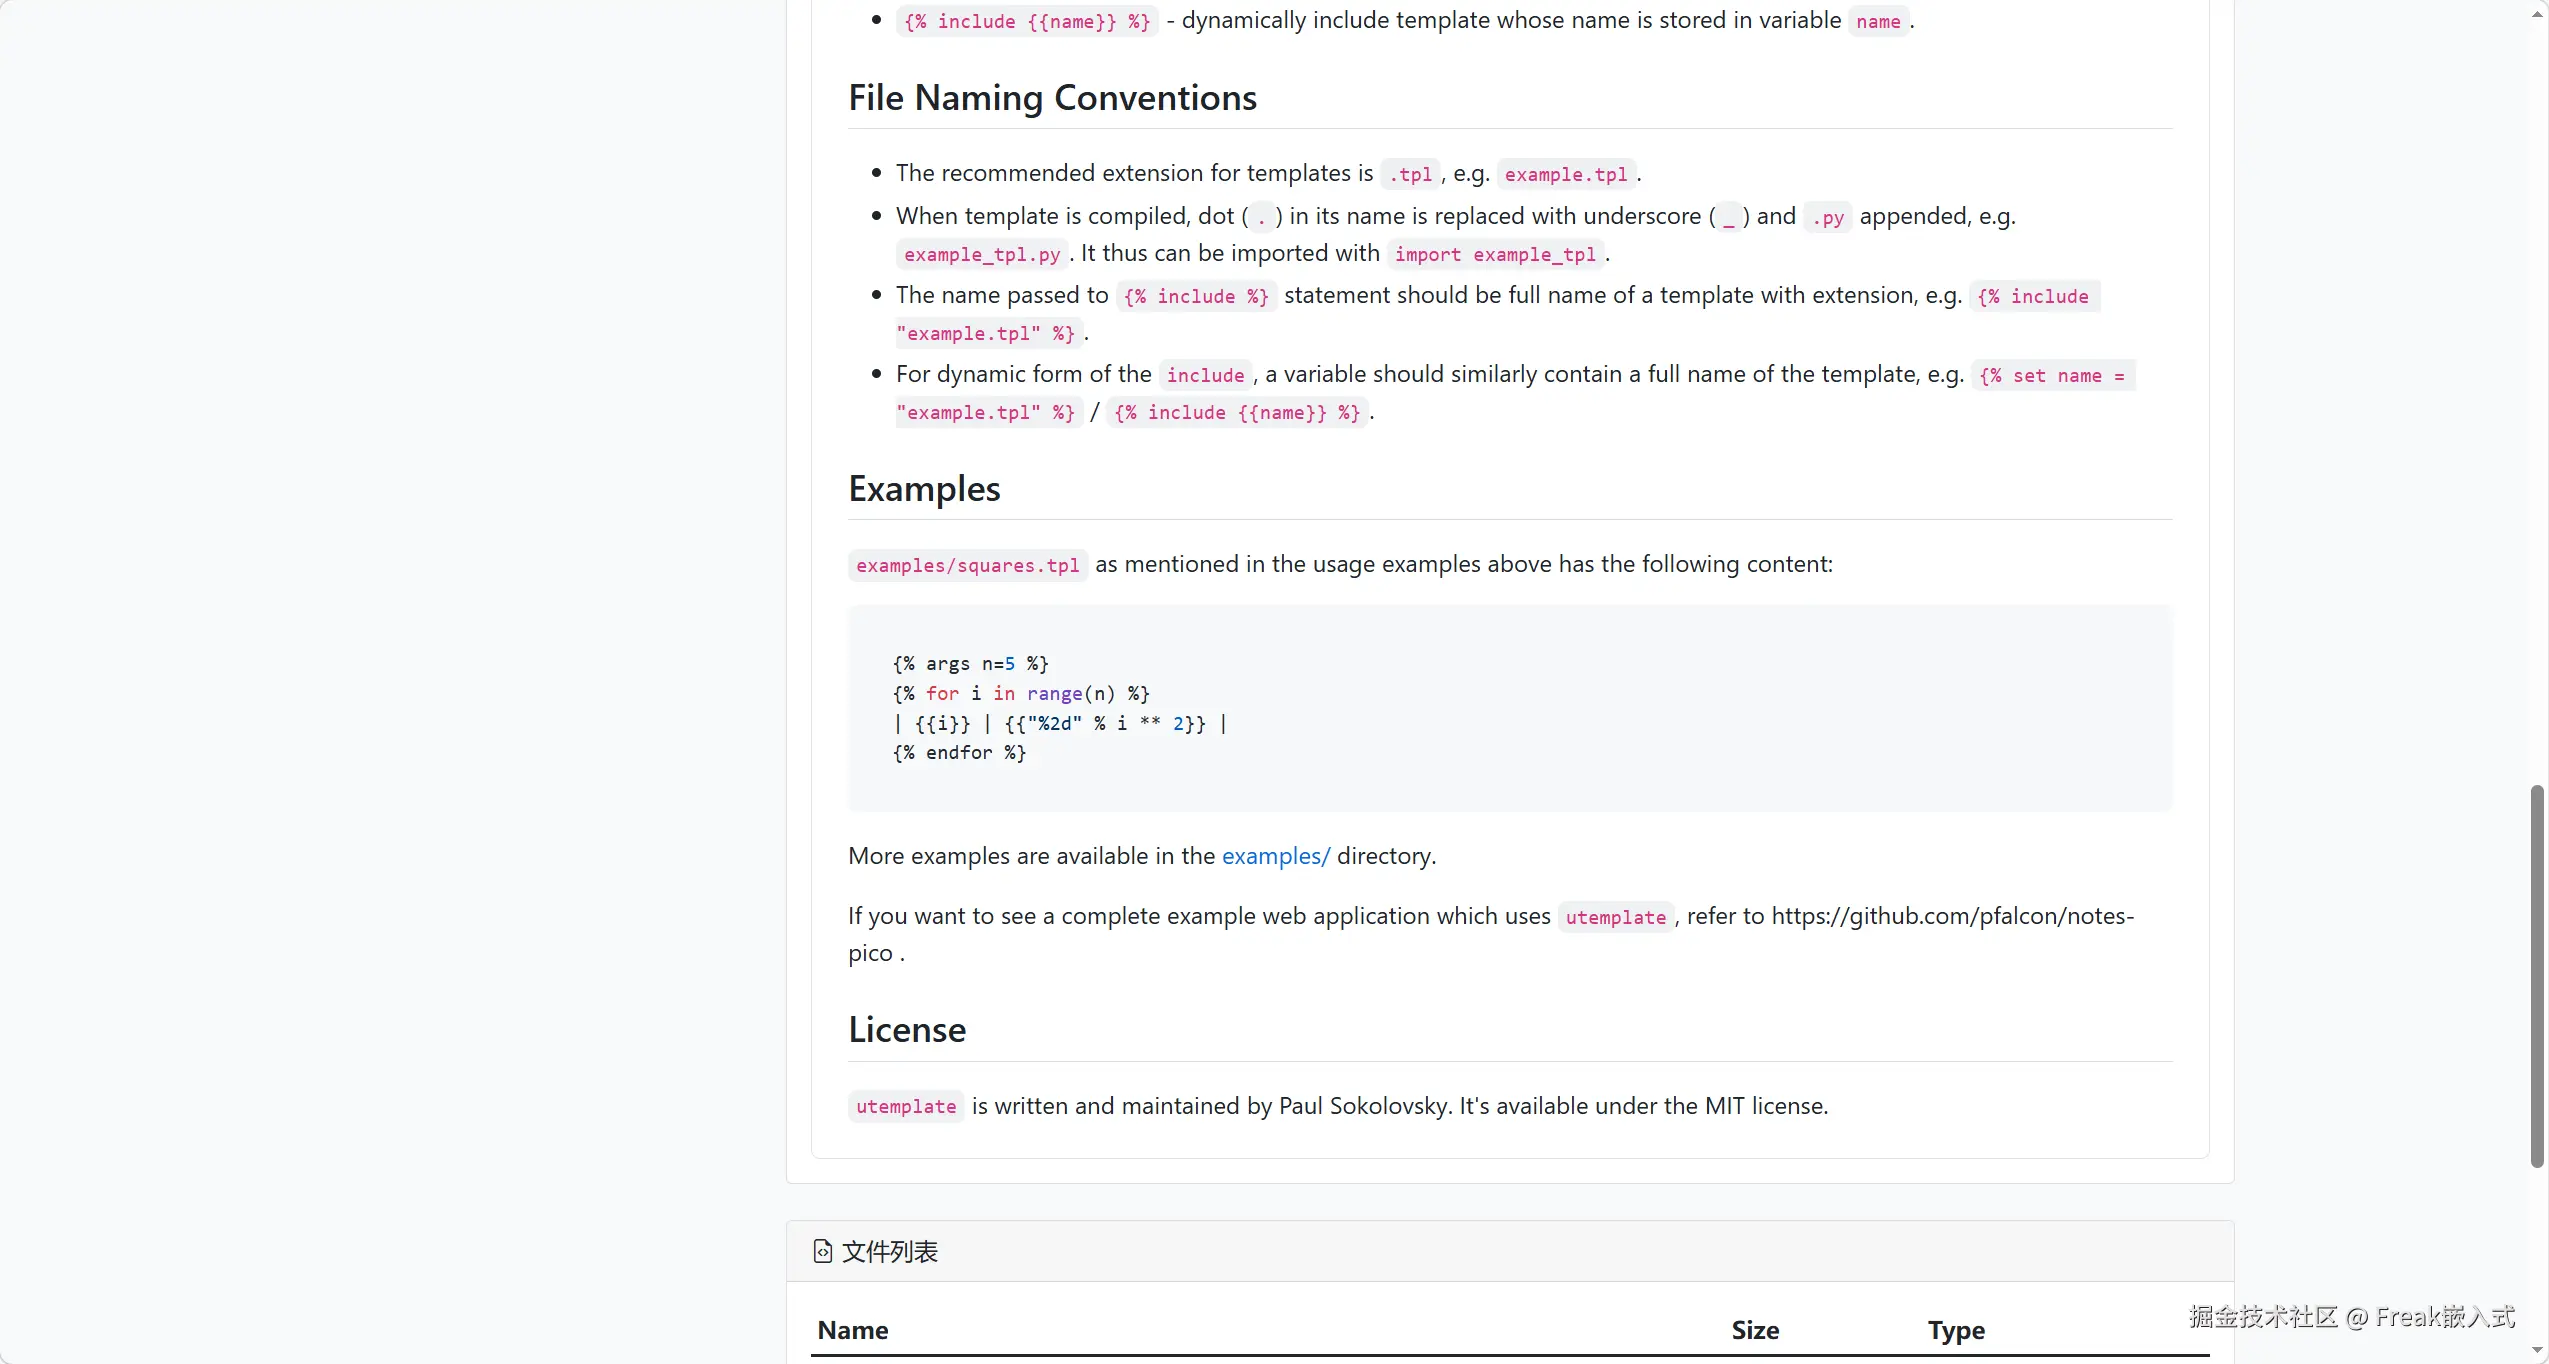This screenshot has width=2549, height=1364.
Task: Click the Examples section heading
Action: (x=924, y=489)
